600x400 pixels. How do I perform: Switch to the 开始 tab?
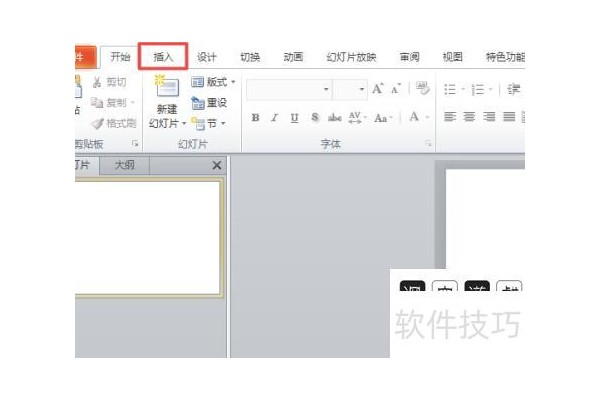click(x=120, y=57)
